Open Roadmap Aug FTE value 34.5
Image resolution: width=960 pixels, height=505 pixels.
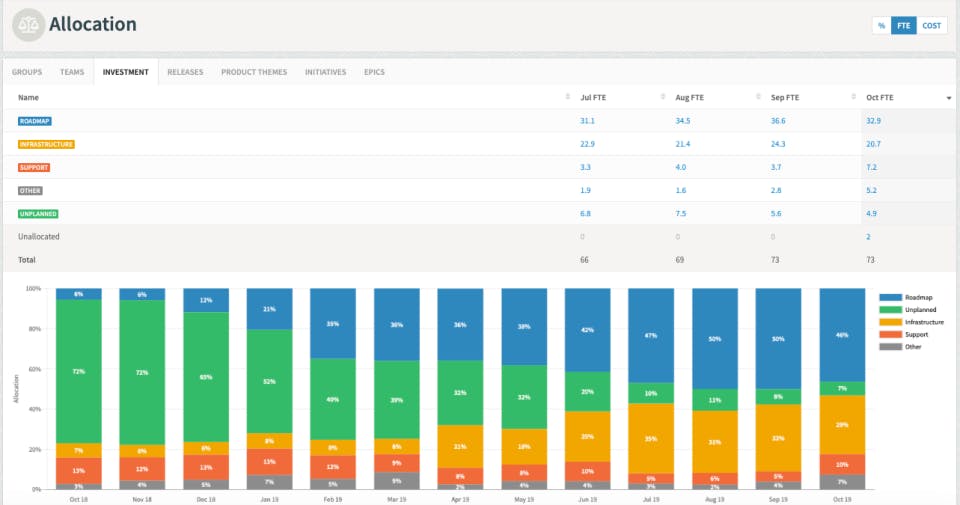click(x=683, y=121)
